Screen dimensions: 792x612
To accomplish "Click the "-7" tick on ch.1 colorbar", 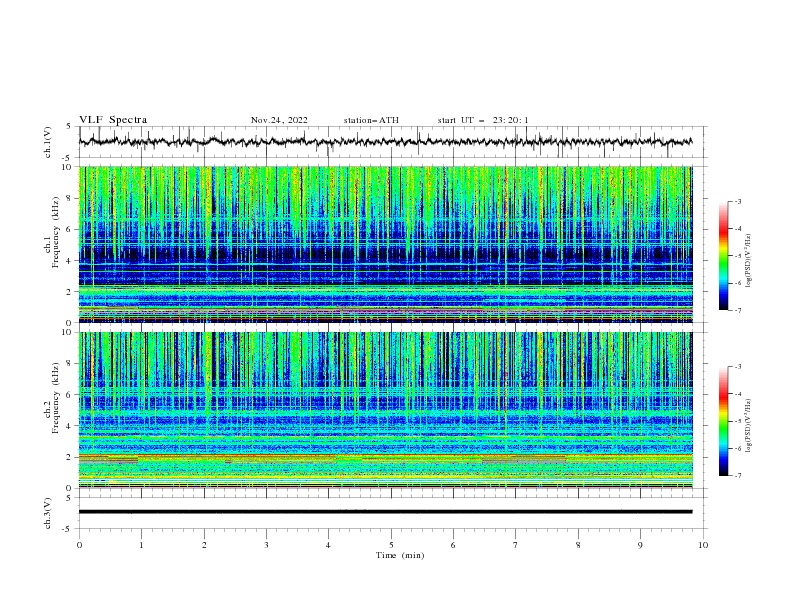I will 737,310.
